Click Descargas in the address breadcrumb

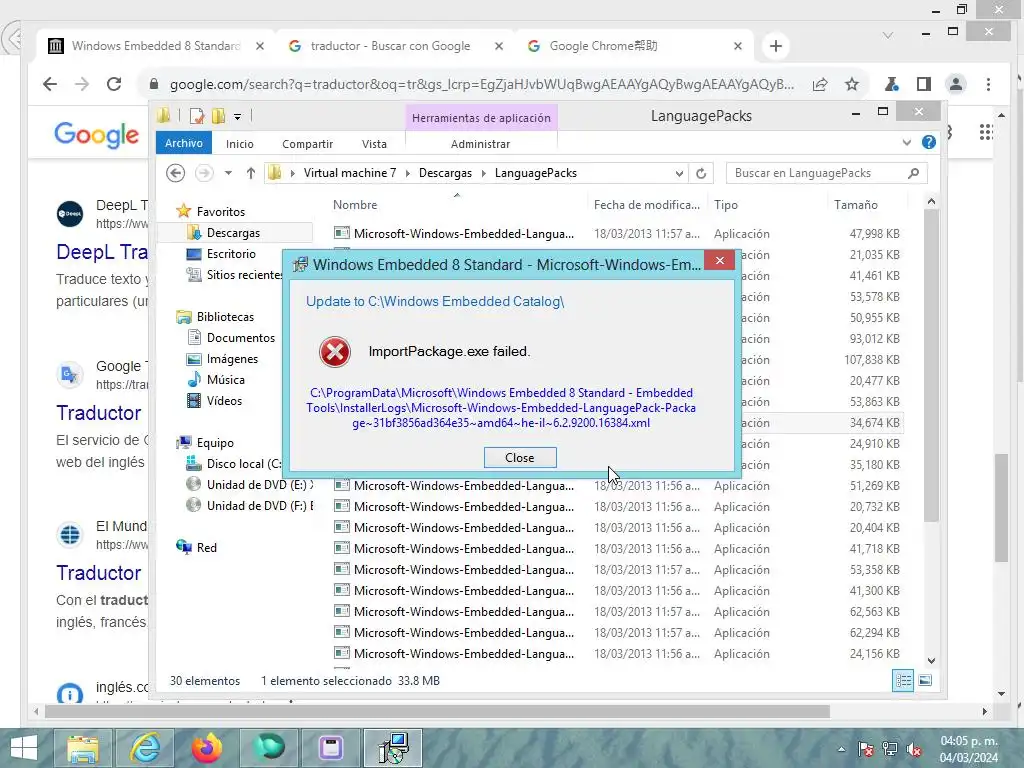pos(445,173)
